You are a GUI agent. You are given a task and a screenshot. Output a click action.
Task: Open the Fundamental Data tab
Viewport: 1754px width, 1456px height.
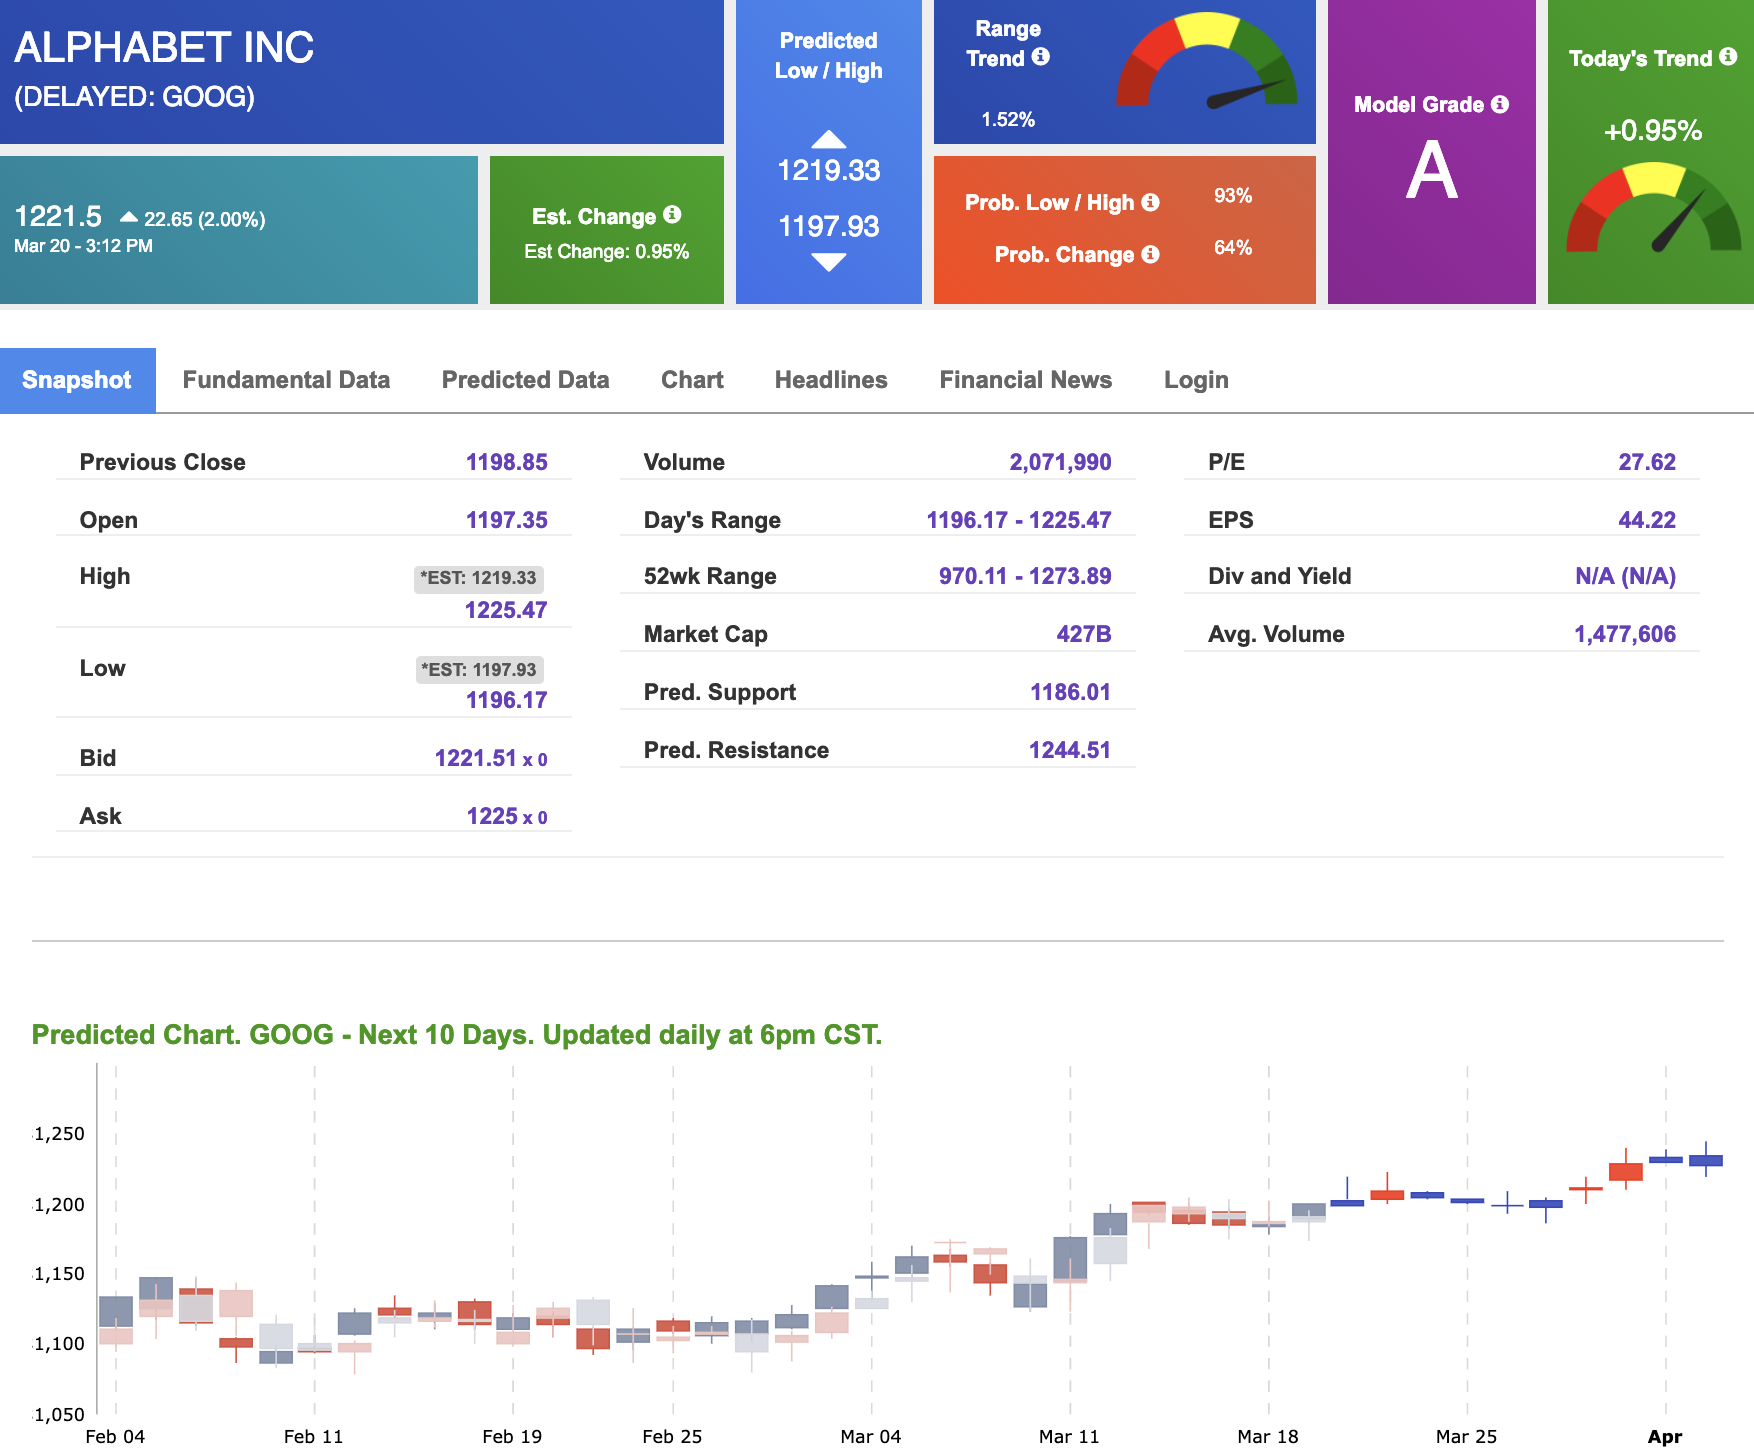[286, 380]
